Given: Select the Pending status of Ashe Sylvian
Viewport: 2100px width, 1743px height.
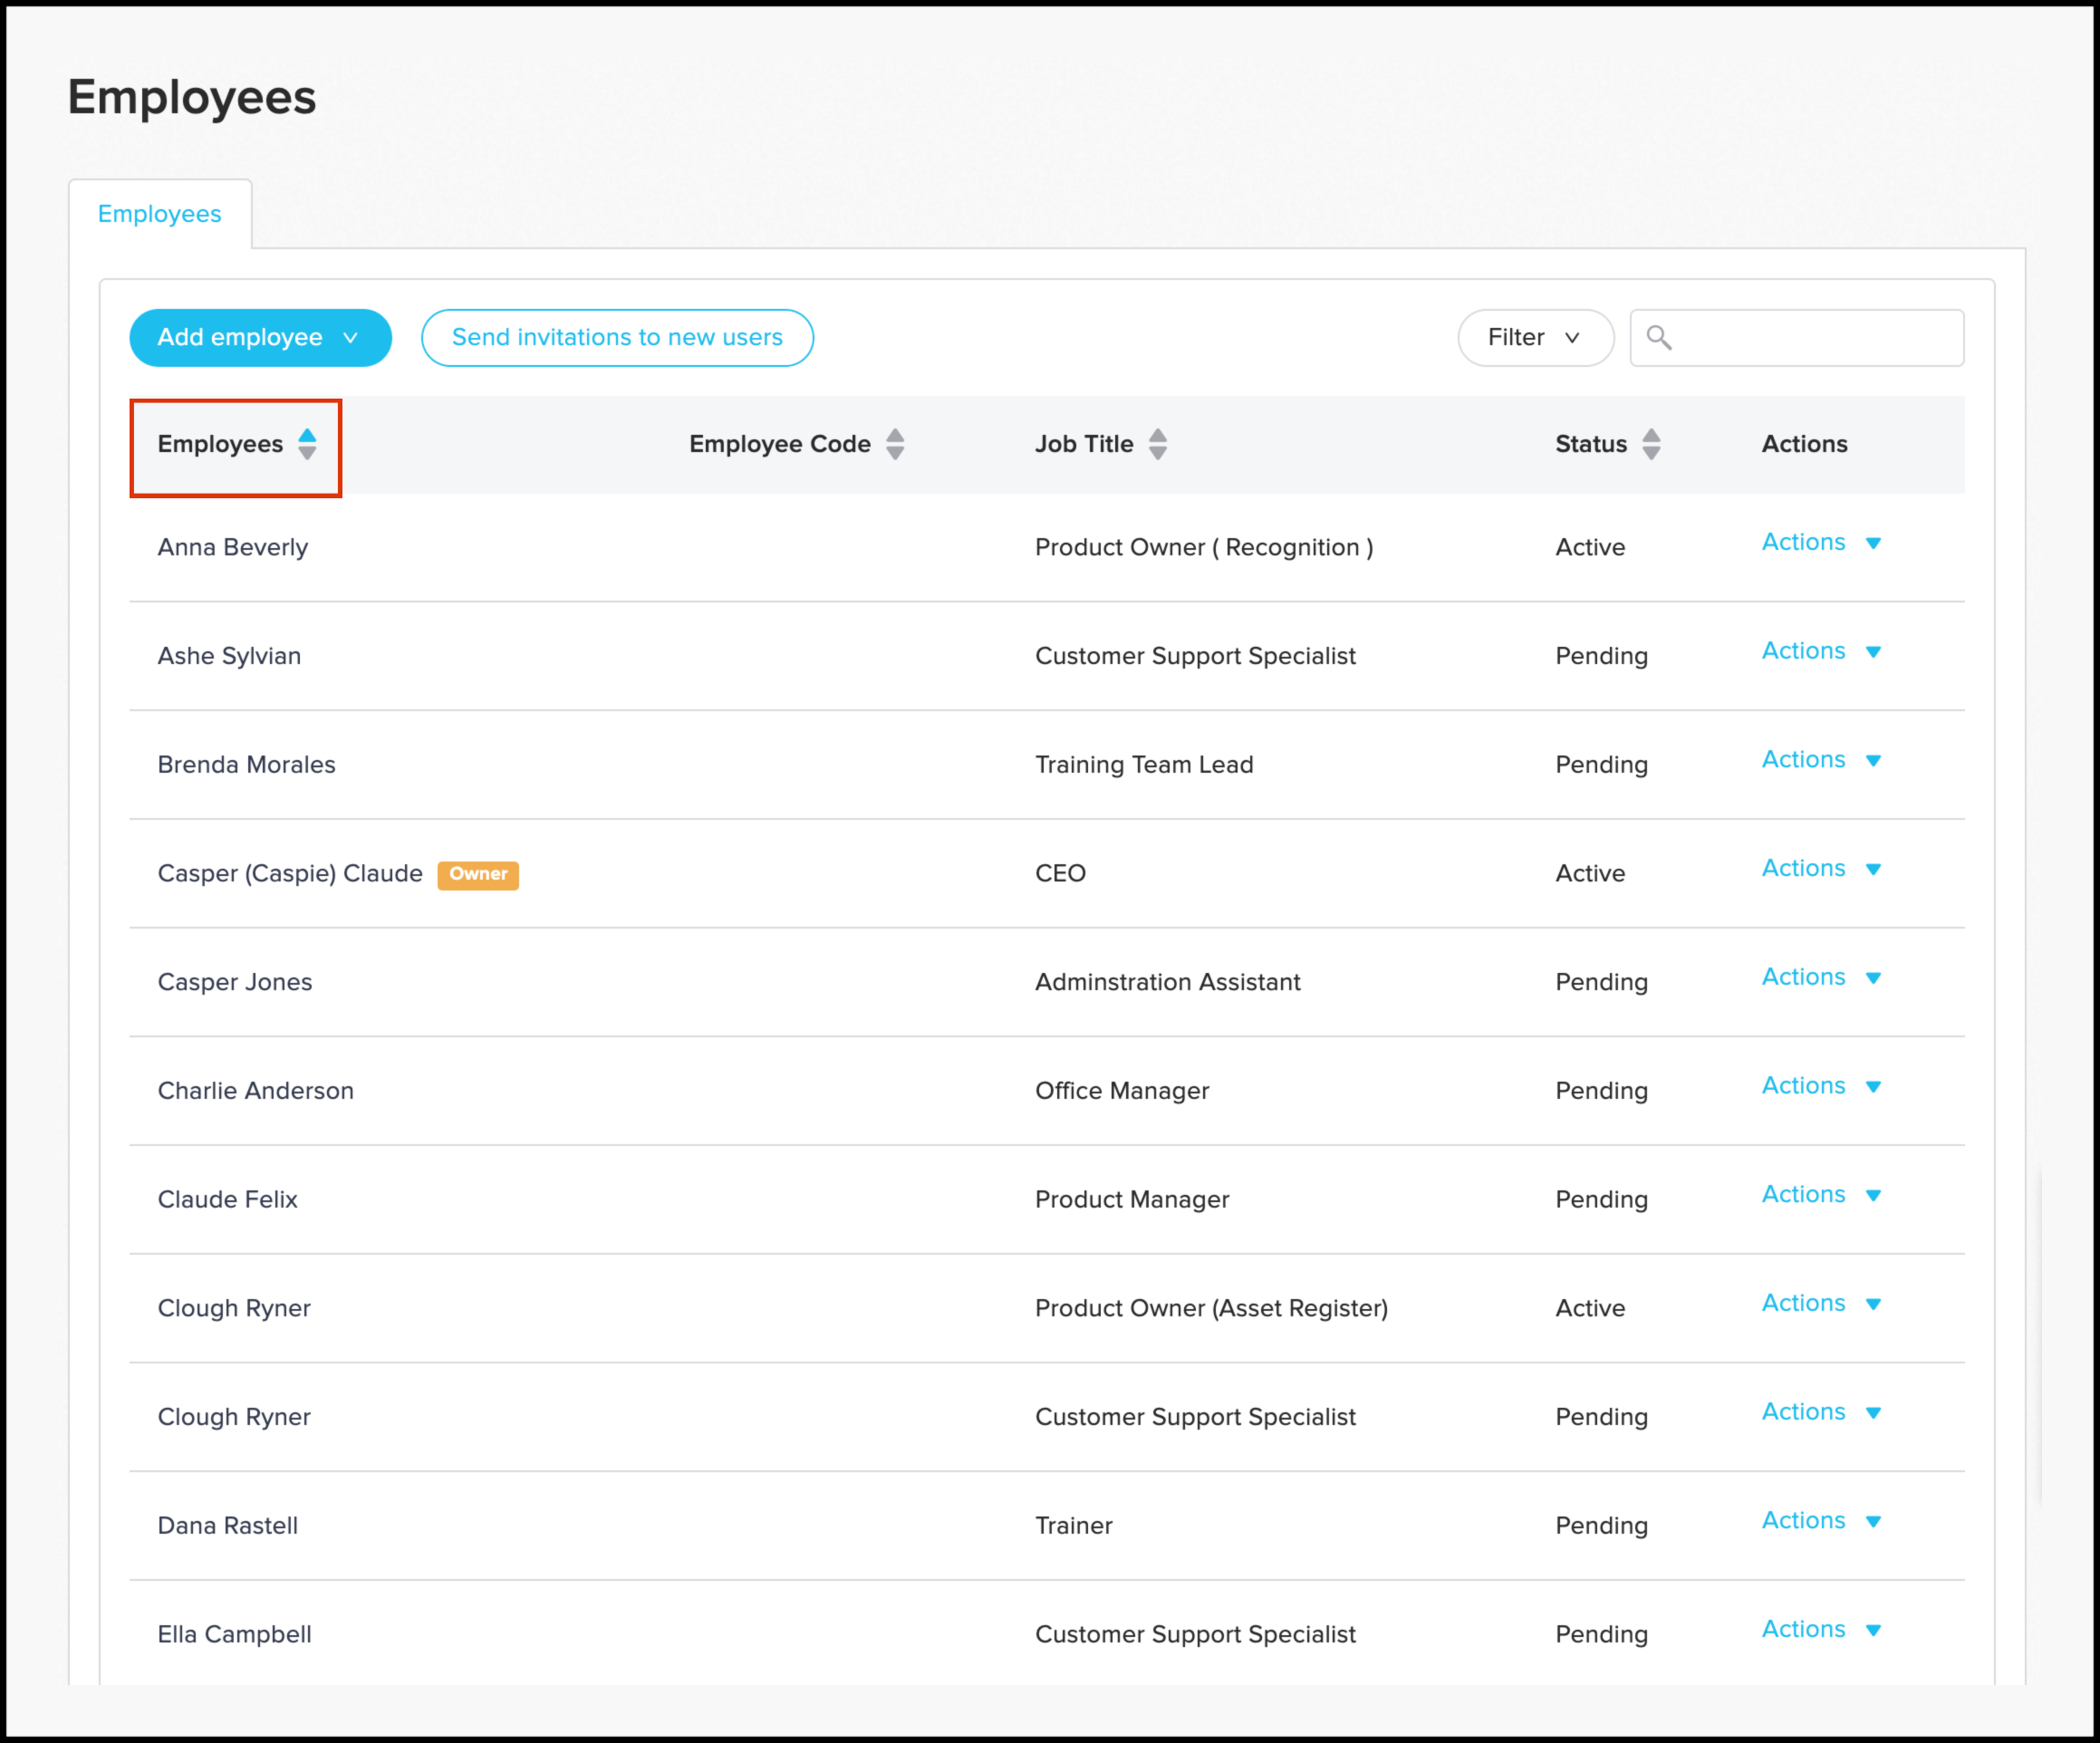Looking at the screenshot, I should coord(1601,656).
